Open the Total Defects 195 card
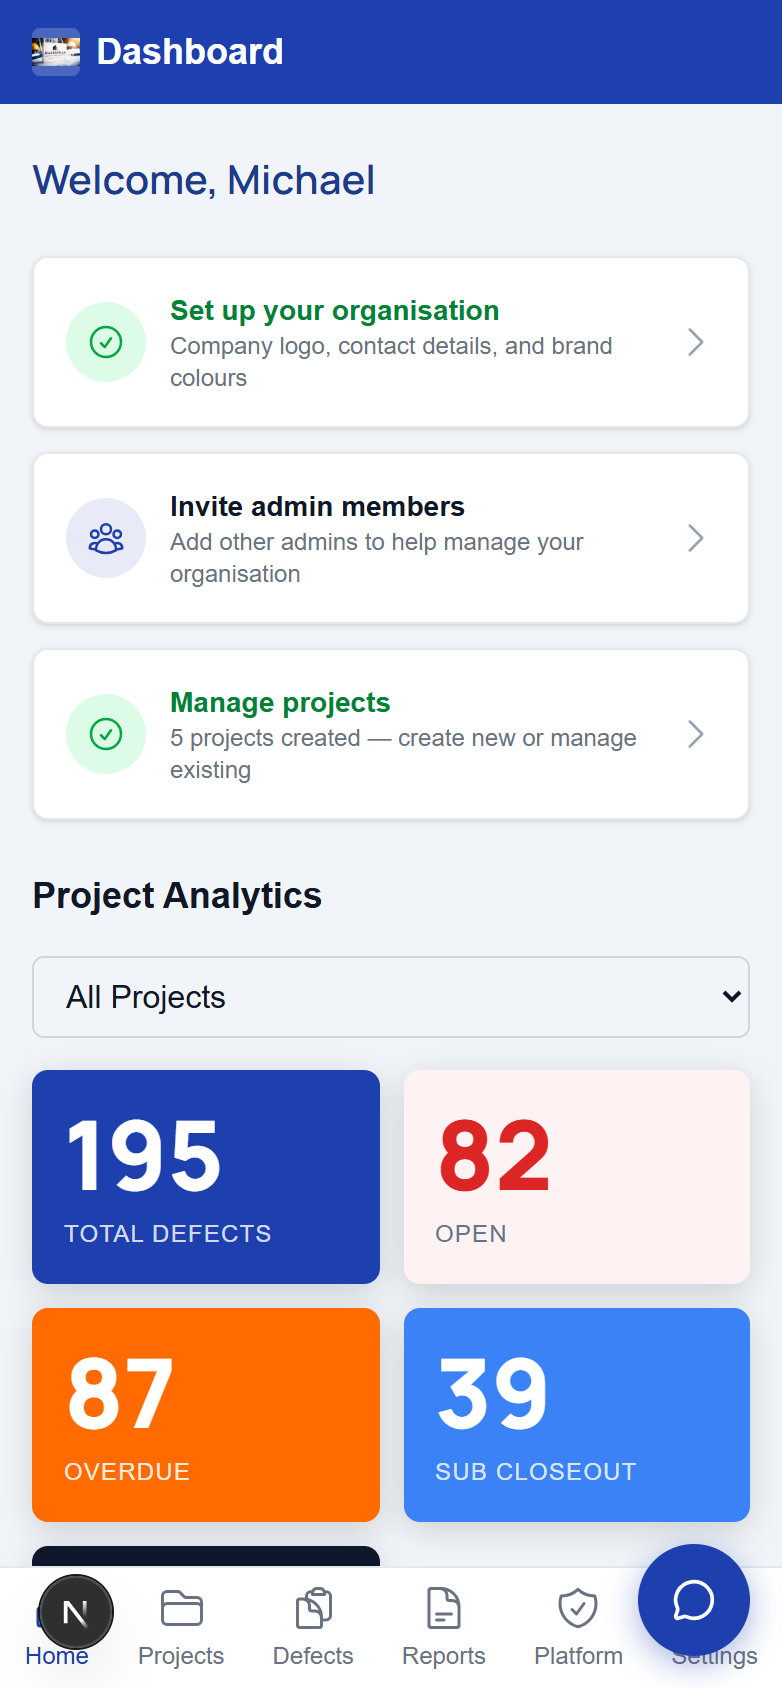 (x=206, y=1177)
